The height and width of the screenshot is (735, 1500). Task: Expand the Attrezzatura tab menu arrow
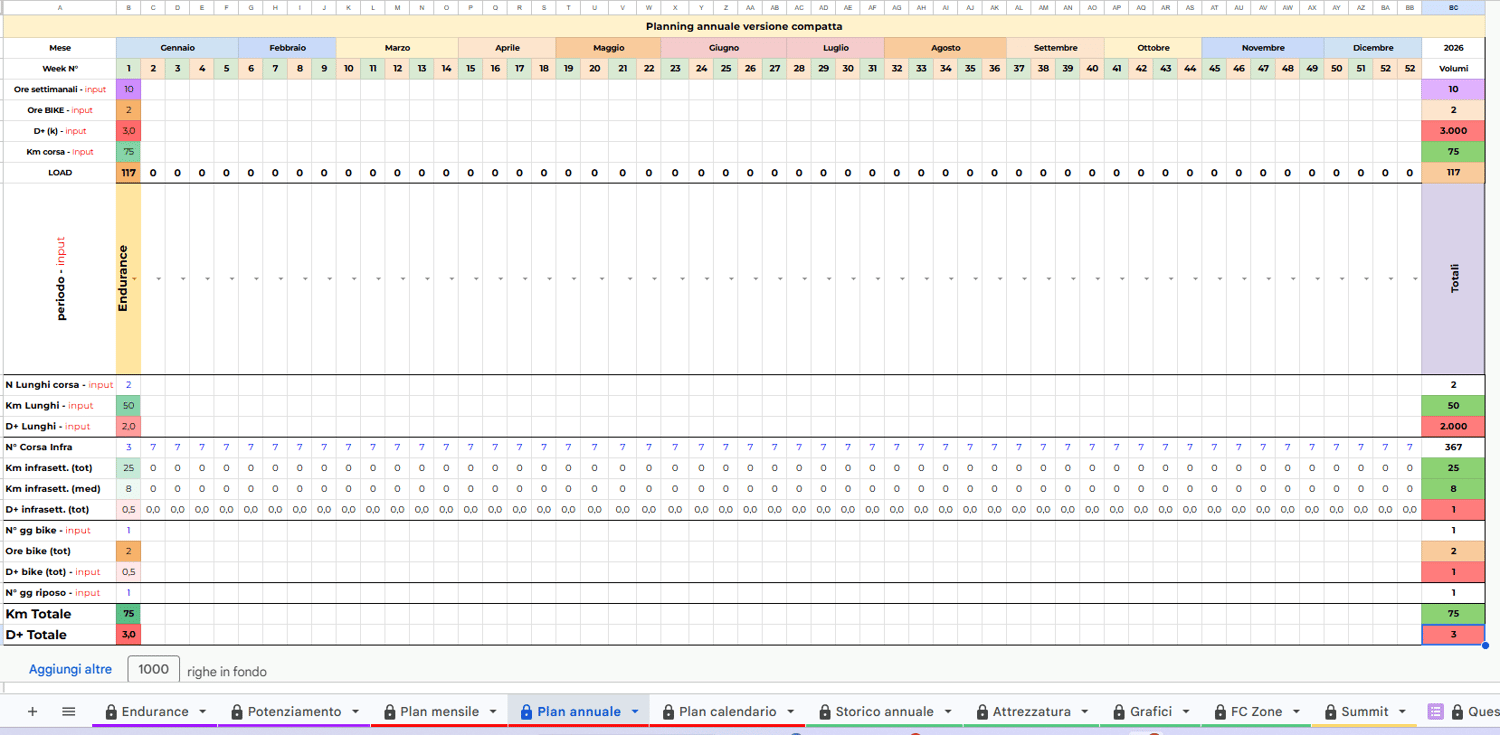1086,712
